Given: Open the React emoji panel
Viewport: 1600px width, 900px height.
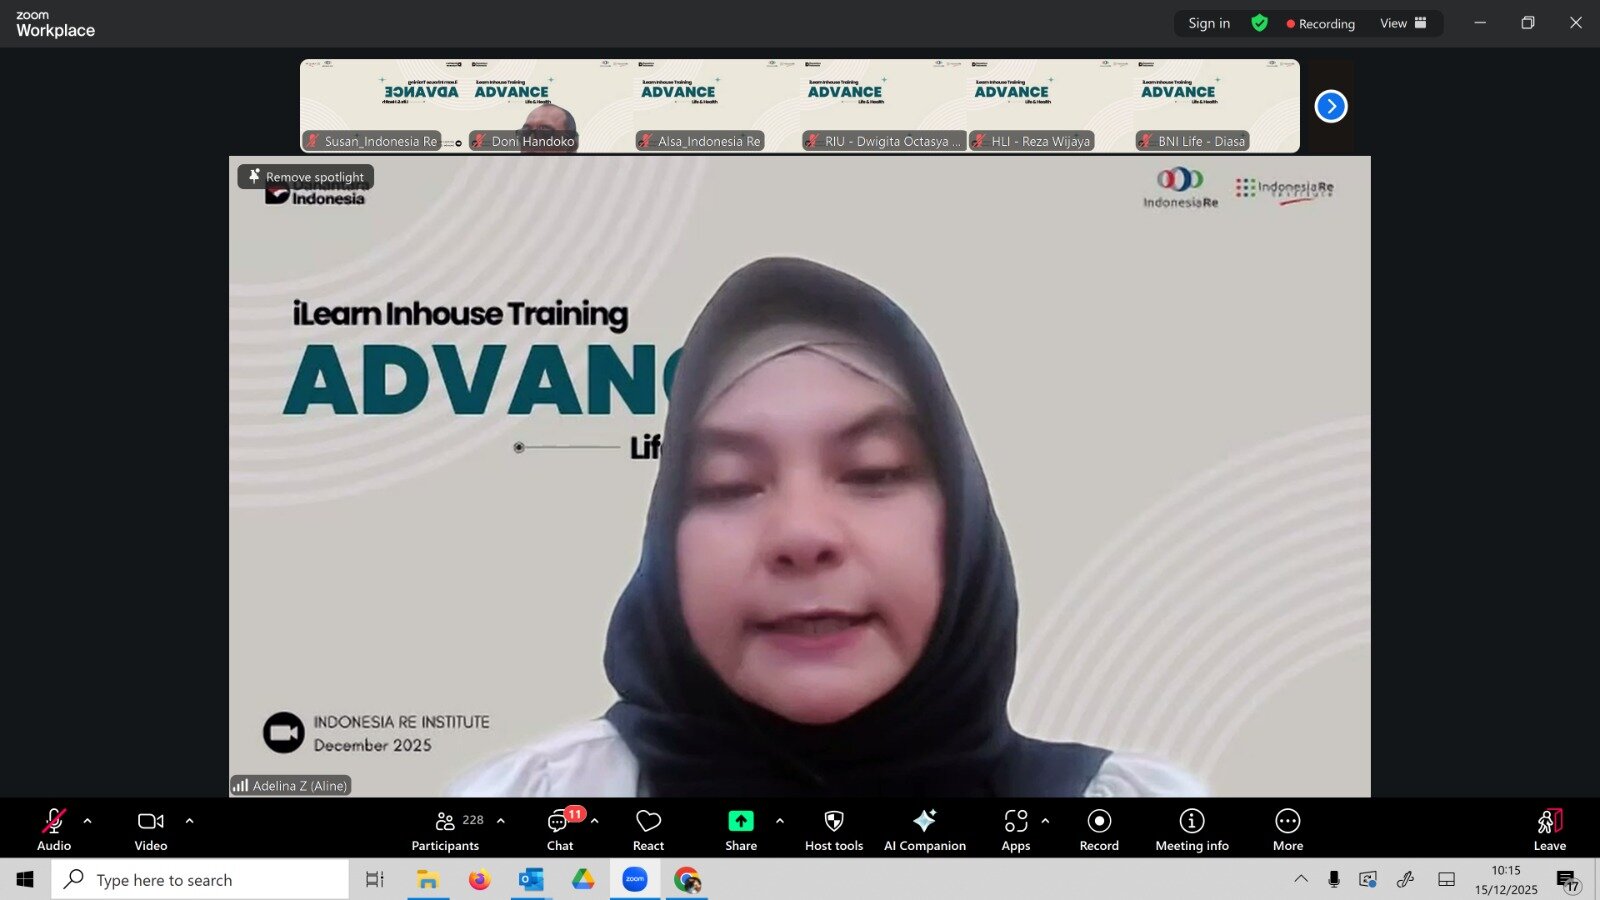Looking at the screenshot, I should 648,829.
